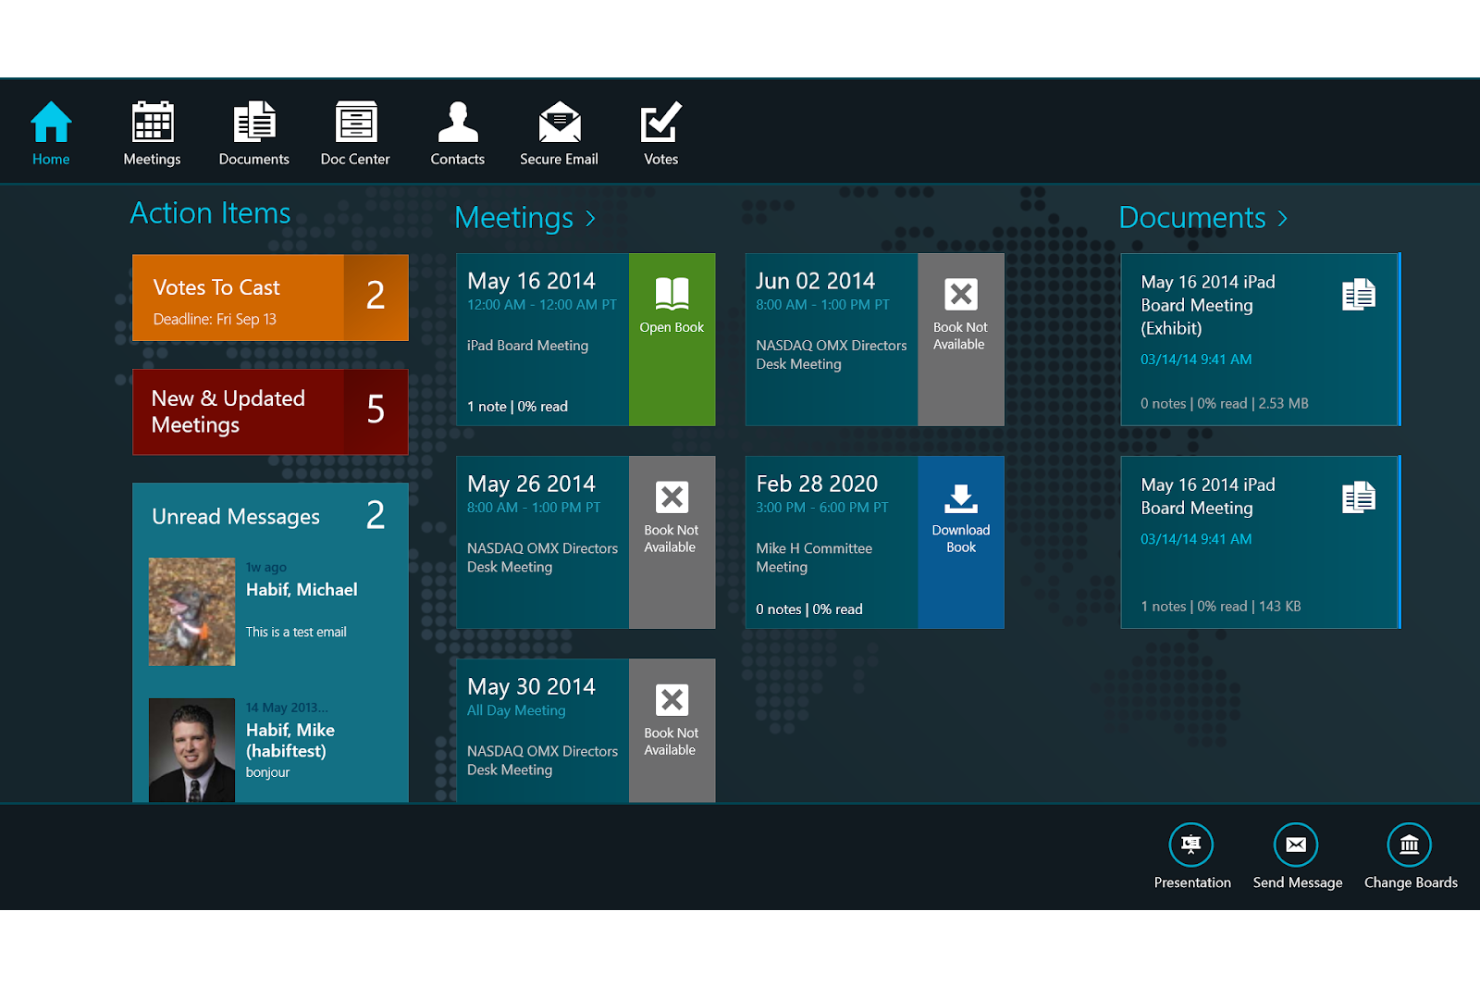
Task: Select the Jun 02 2014 NASDAQ meeting tile
Action: point(830,340)
